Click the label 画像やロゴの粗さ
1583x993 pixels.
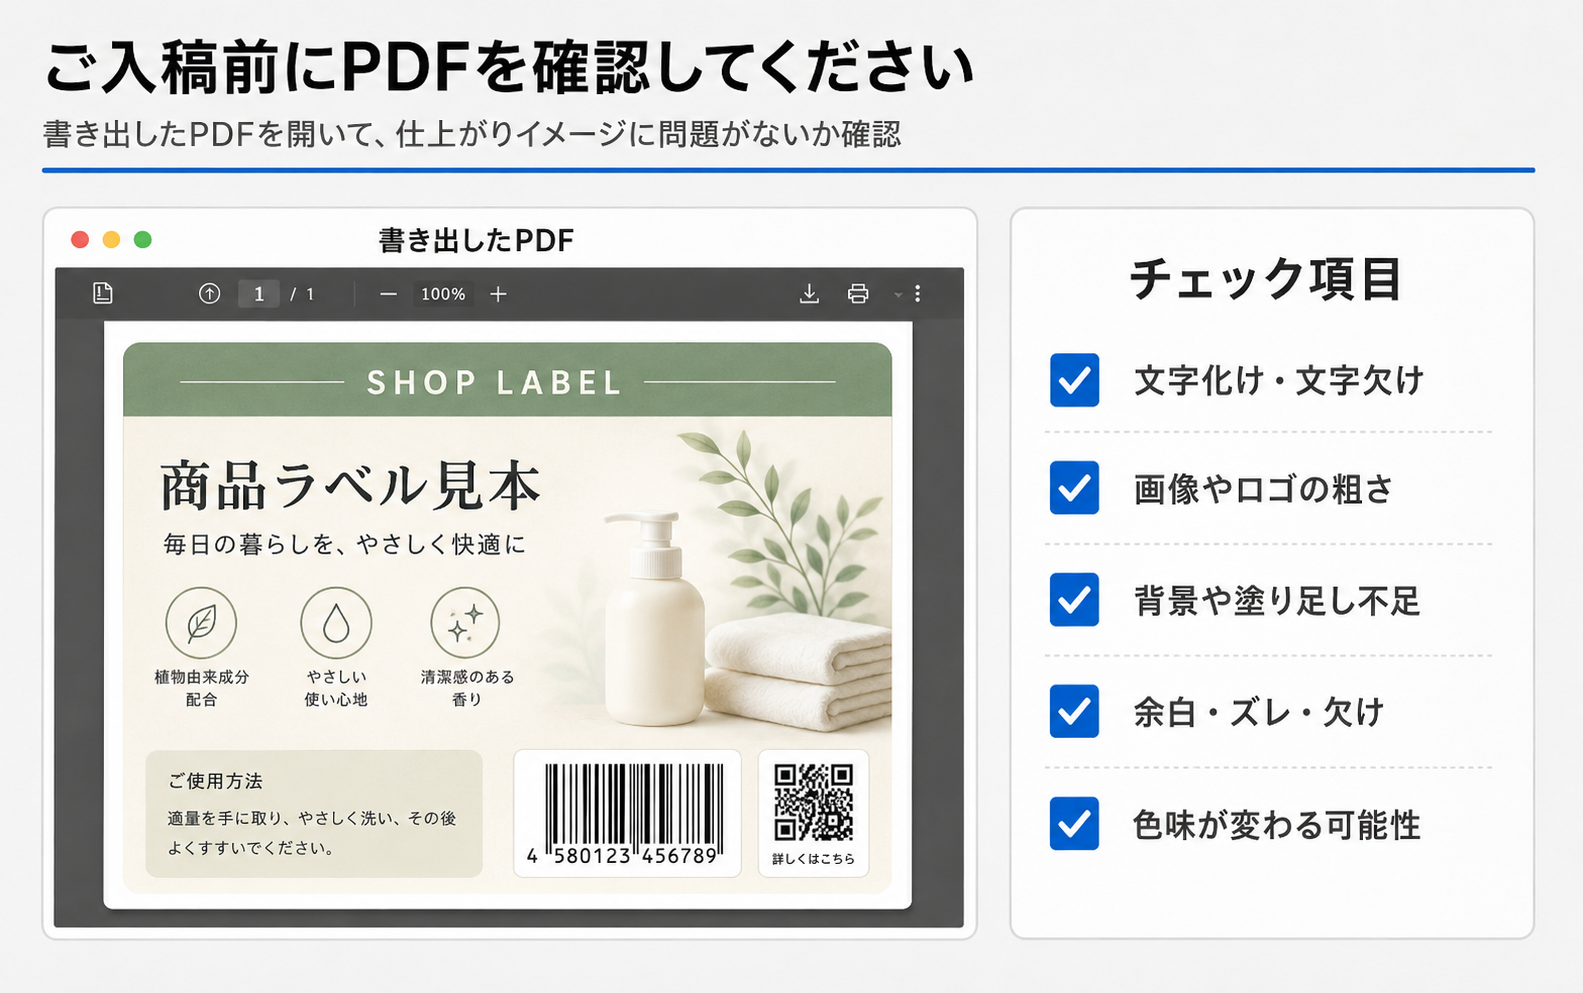(1263, 489)
